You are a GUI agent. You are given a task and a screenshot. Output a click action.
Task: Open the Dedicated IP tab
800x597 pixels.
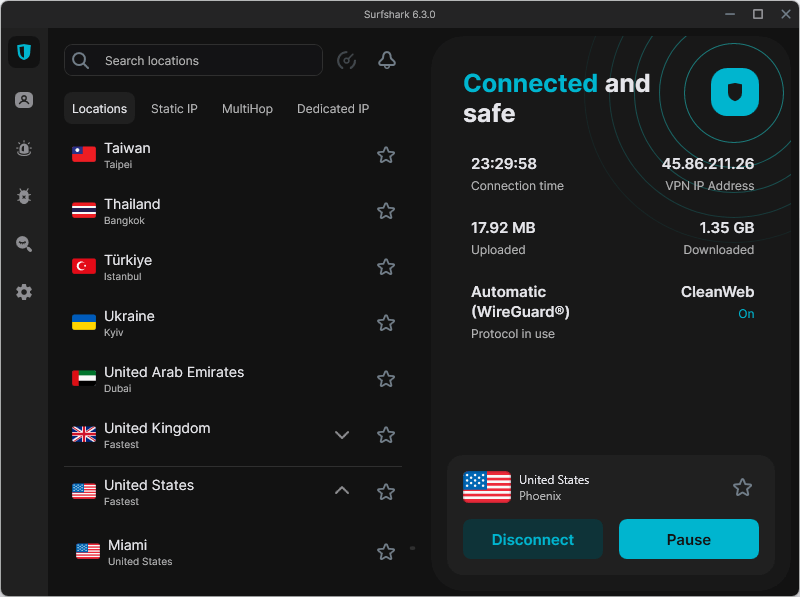click(x=333, y=109)
